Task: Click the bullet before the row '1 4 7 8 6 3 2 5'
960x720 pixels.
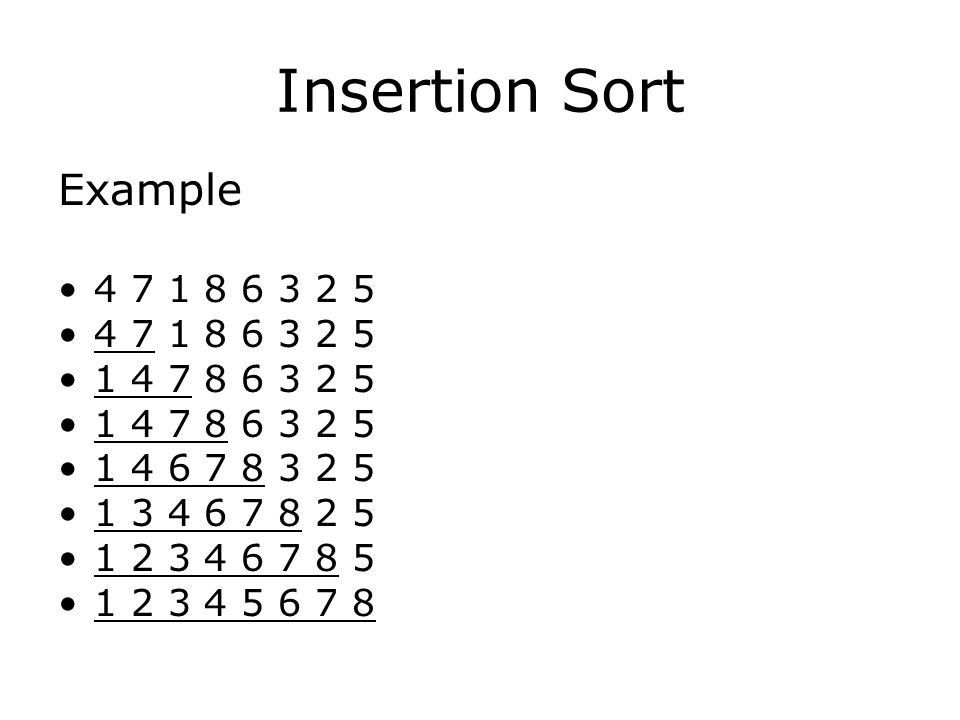Action: 68,424
